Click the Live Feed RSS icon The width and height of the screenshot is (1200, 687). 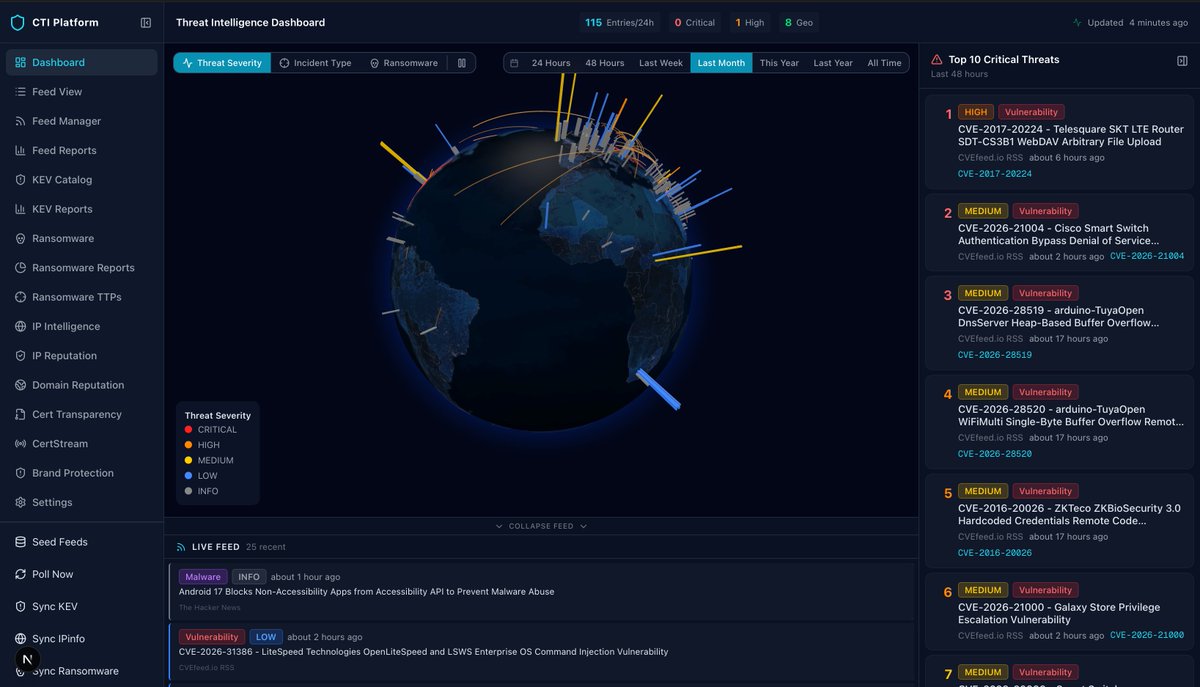tap(181, 547)
